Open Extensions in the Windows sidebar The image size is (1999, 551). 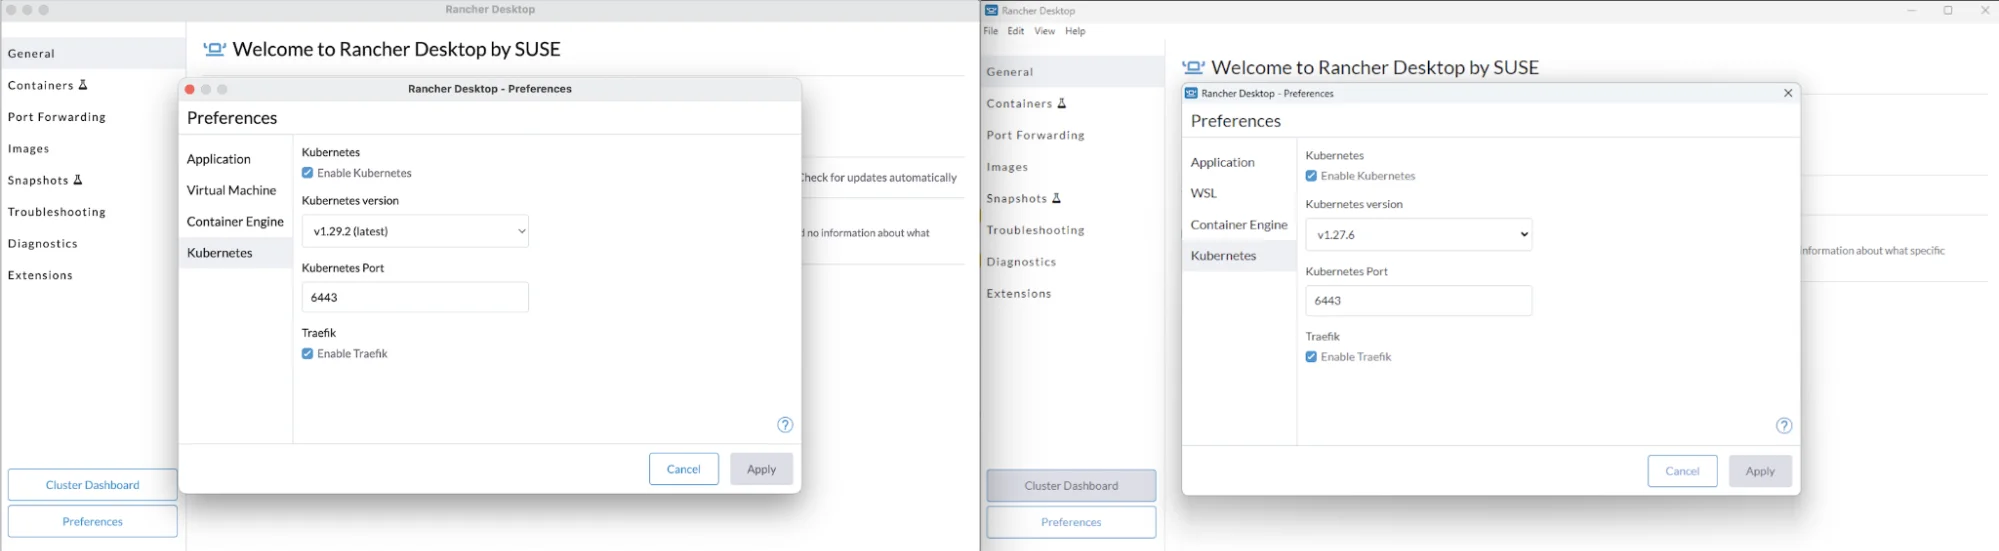1073,293
